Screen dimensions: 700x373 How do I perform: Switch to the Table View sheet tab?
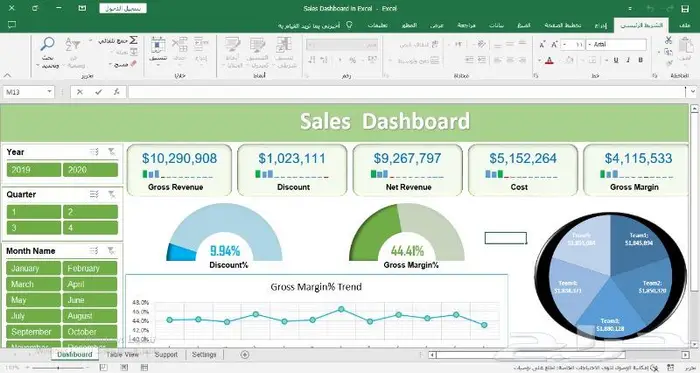[x=123, y=355]
